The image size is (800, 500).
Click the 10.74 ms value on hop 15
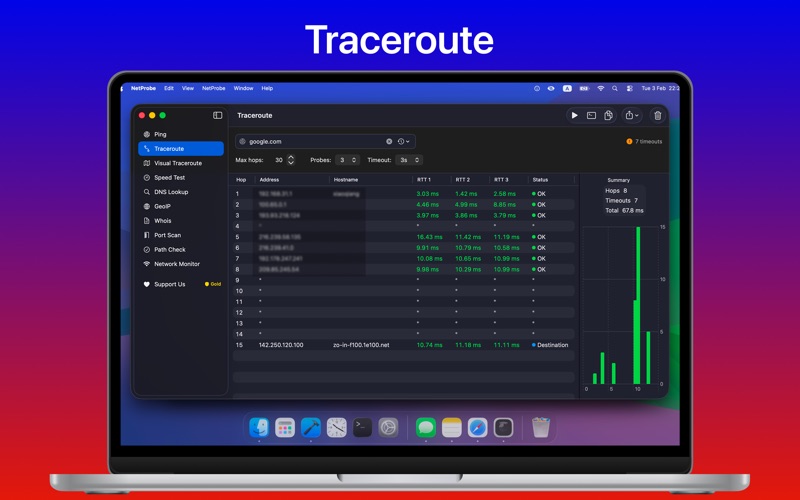430,345
